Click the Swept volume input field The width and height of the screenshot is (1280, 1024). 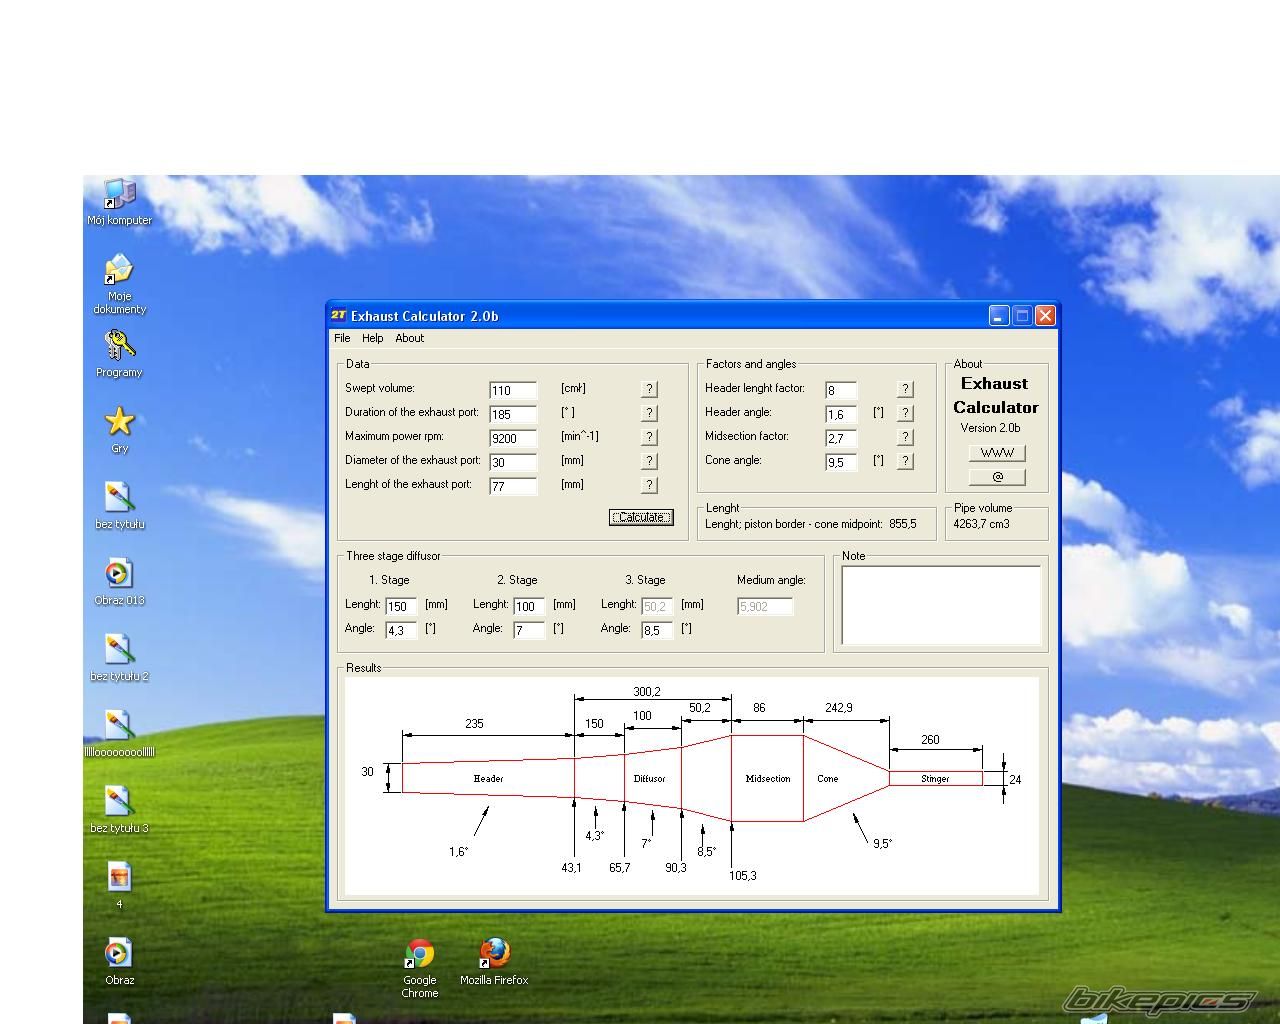(513, 390)
